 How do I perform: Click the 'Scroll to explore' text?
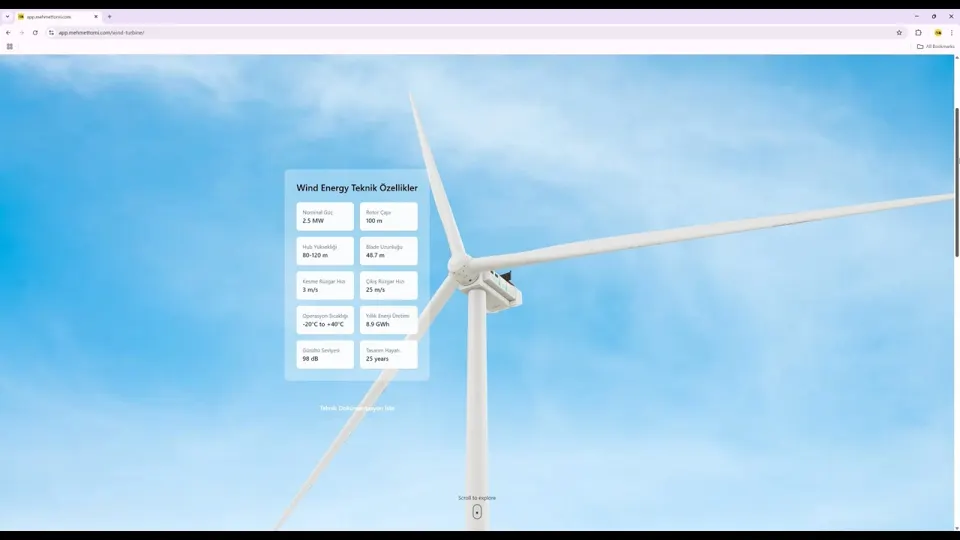click(x=477, y=498)
